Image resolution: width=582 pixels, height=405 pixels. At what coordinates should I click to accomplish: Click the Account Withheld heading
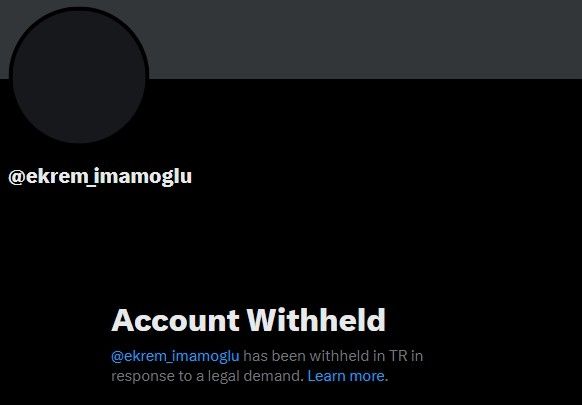[x=248, y=320]
